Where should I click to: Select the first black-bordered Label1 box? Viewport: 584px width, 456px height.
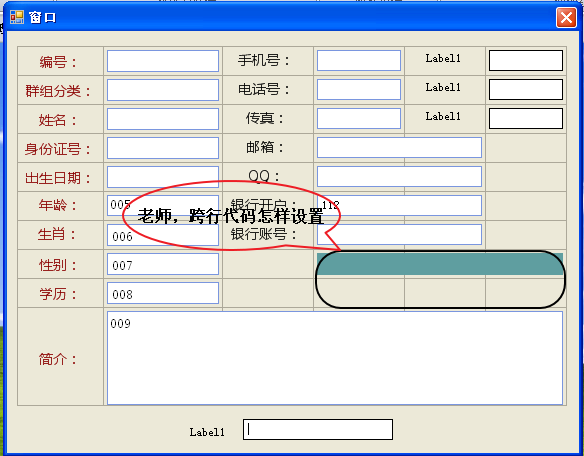(526, 60)
